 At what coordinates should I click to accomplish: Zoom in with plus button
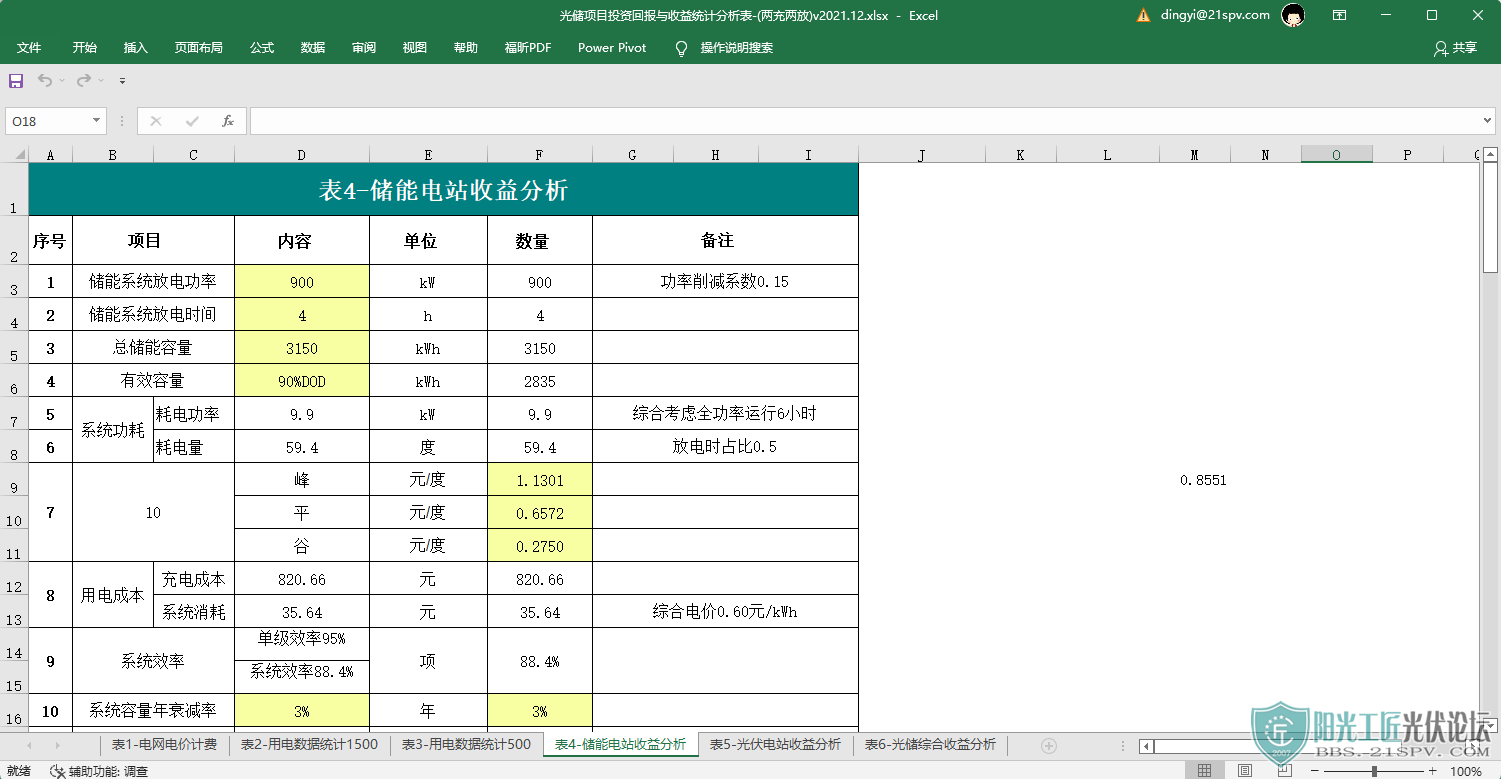point(1434,771)
